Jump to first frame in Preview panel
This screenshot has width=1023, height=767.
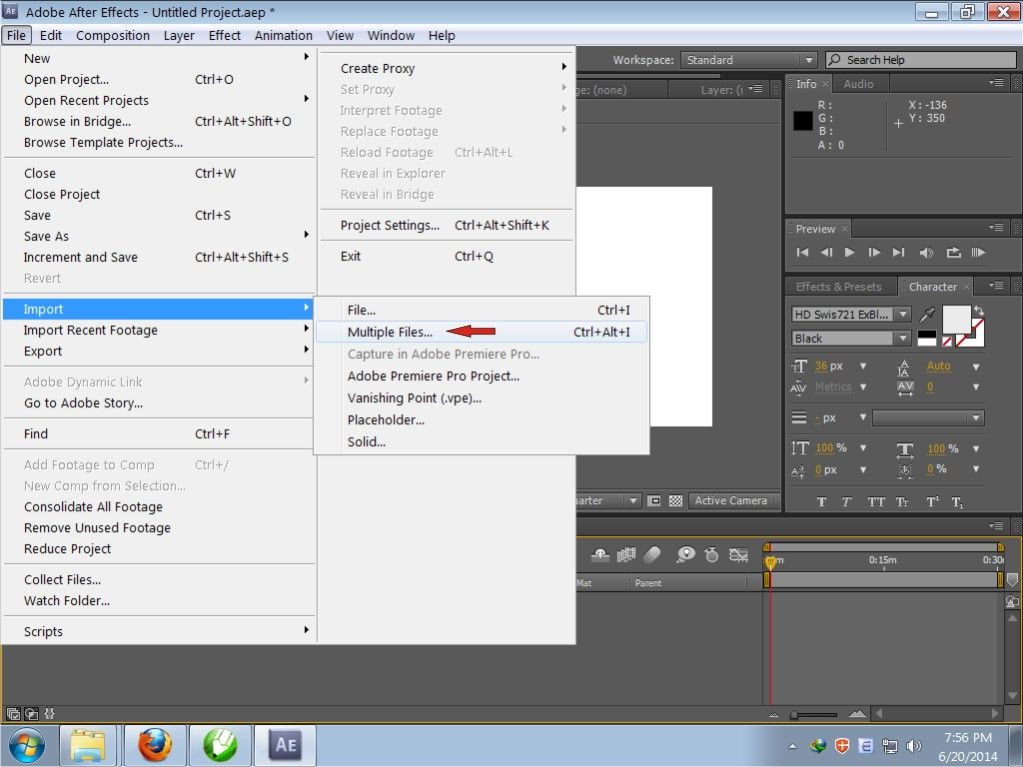tap(802, 252)
